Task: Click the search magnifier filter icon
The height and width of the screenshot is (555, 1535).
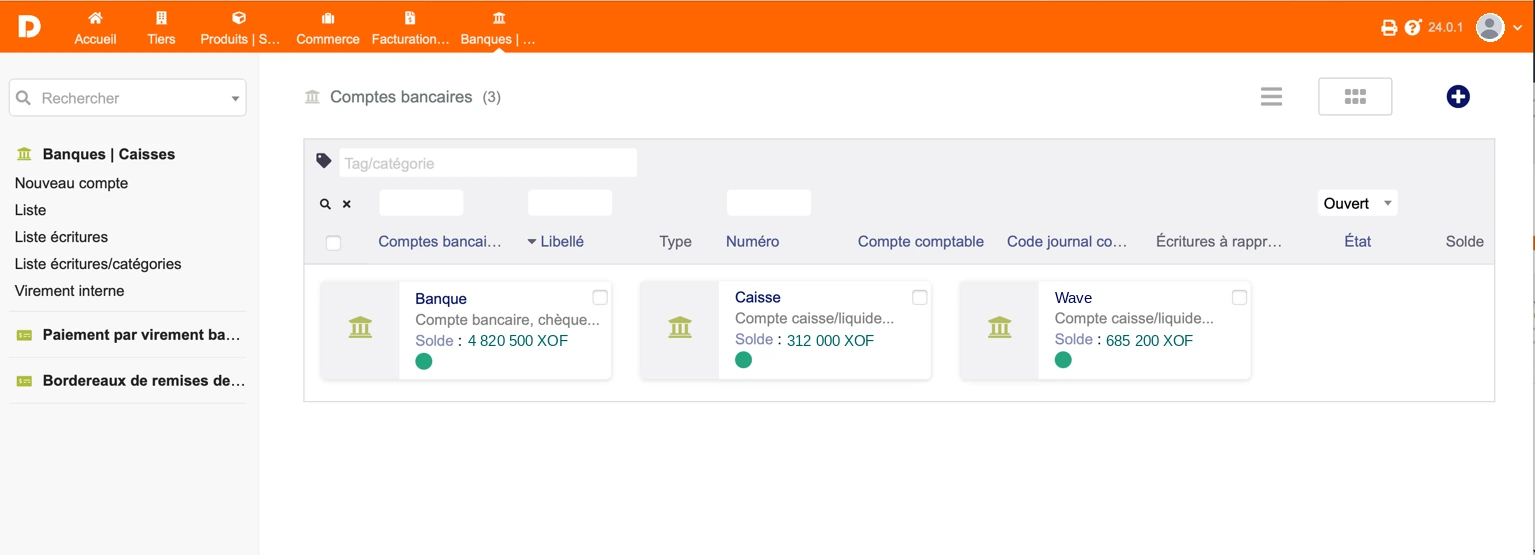Action: (325, 204)
